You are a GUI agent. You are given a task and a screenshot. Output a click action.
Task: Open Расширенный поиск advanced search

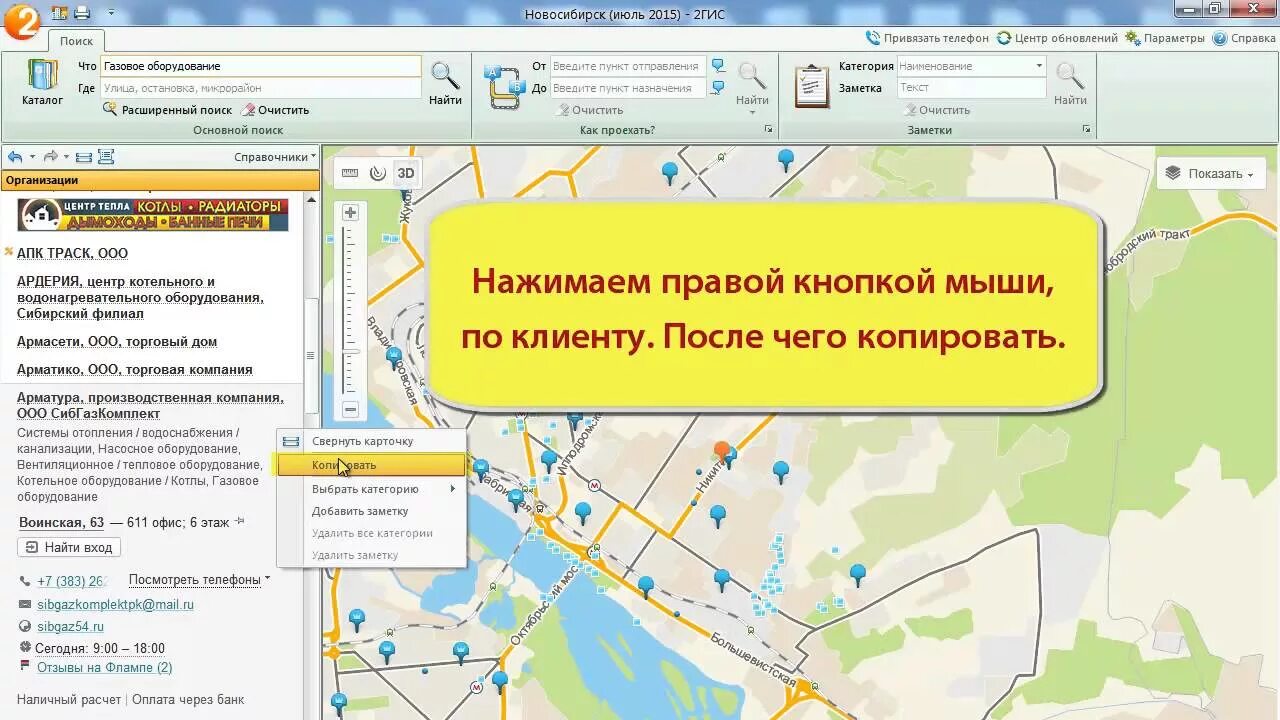tap(167, 110)
